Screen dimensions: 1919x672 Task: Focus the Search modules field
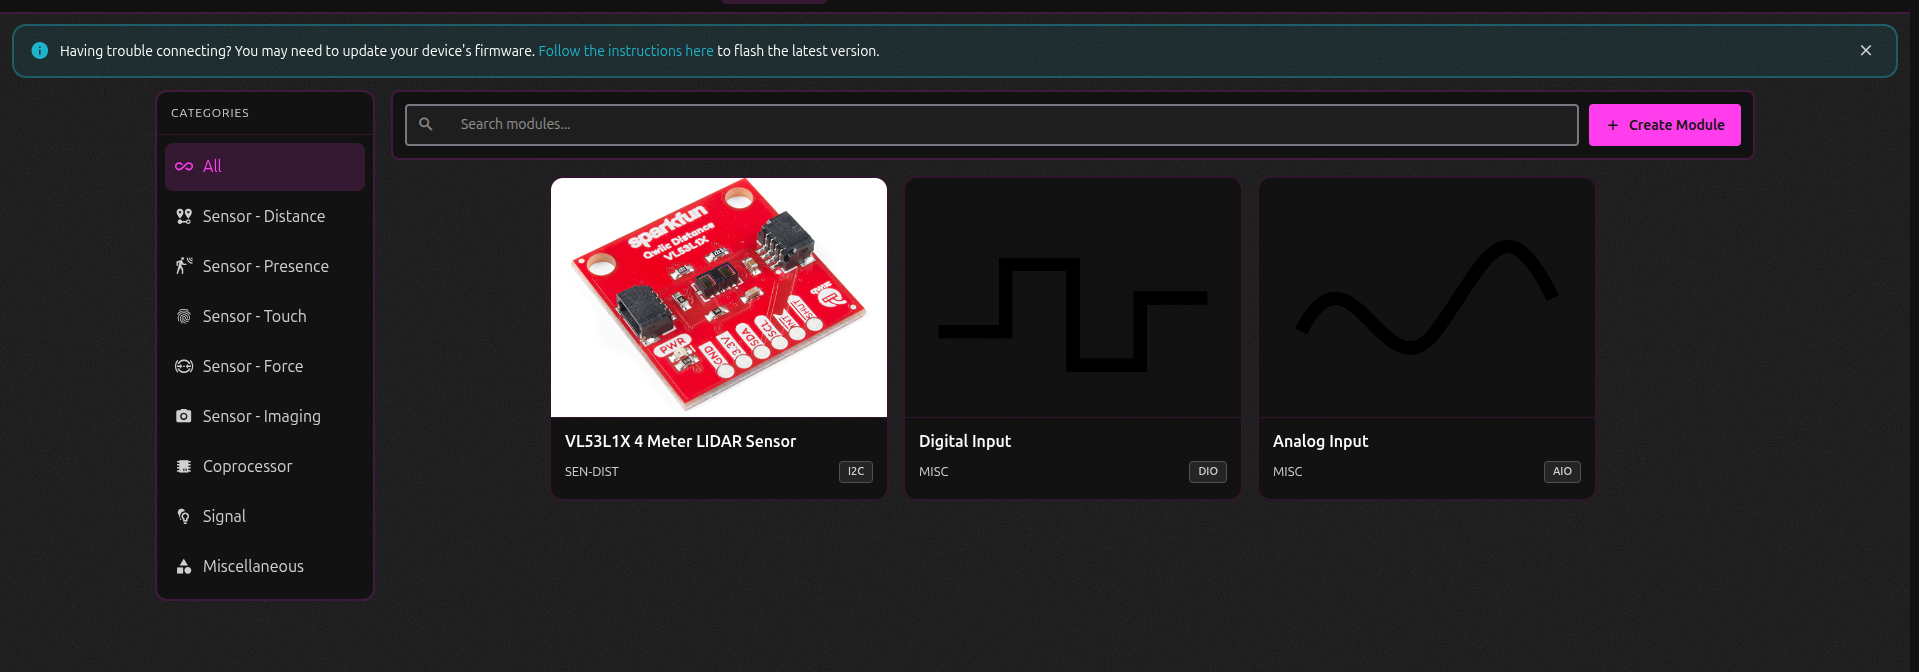point(992,125)
